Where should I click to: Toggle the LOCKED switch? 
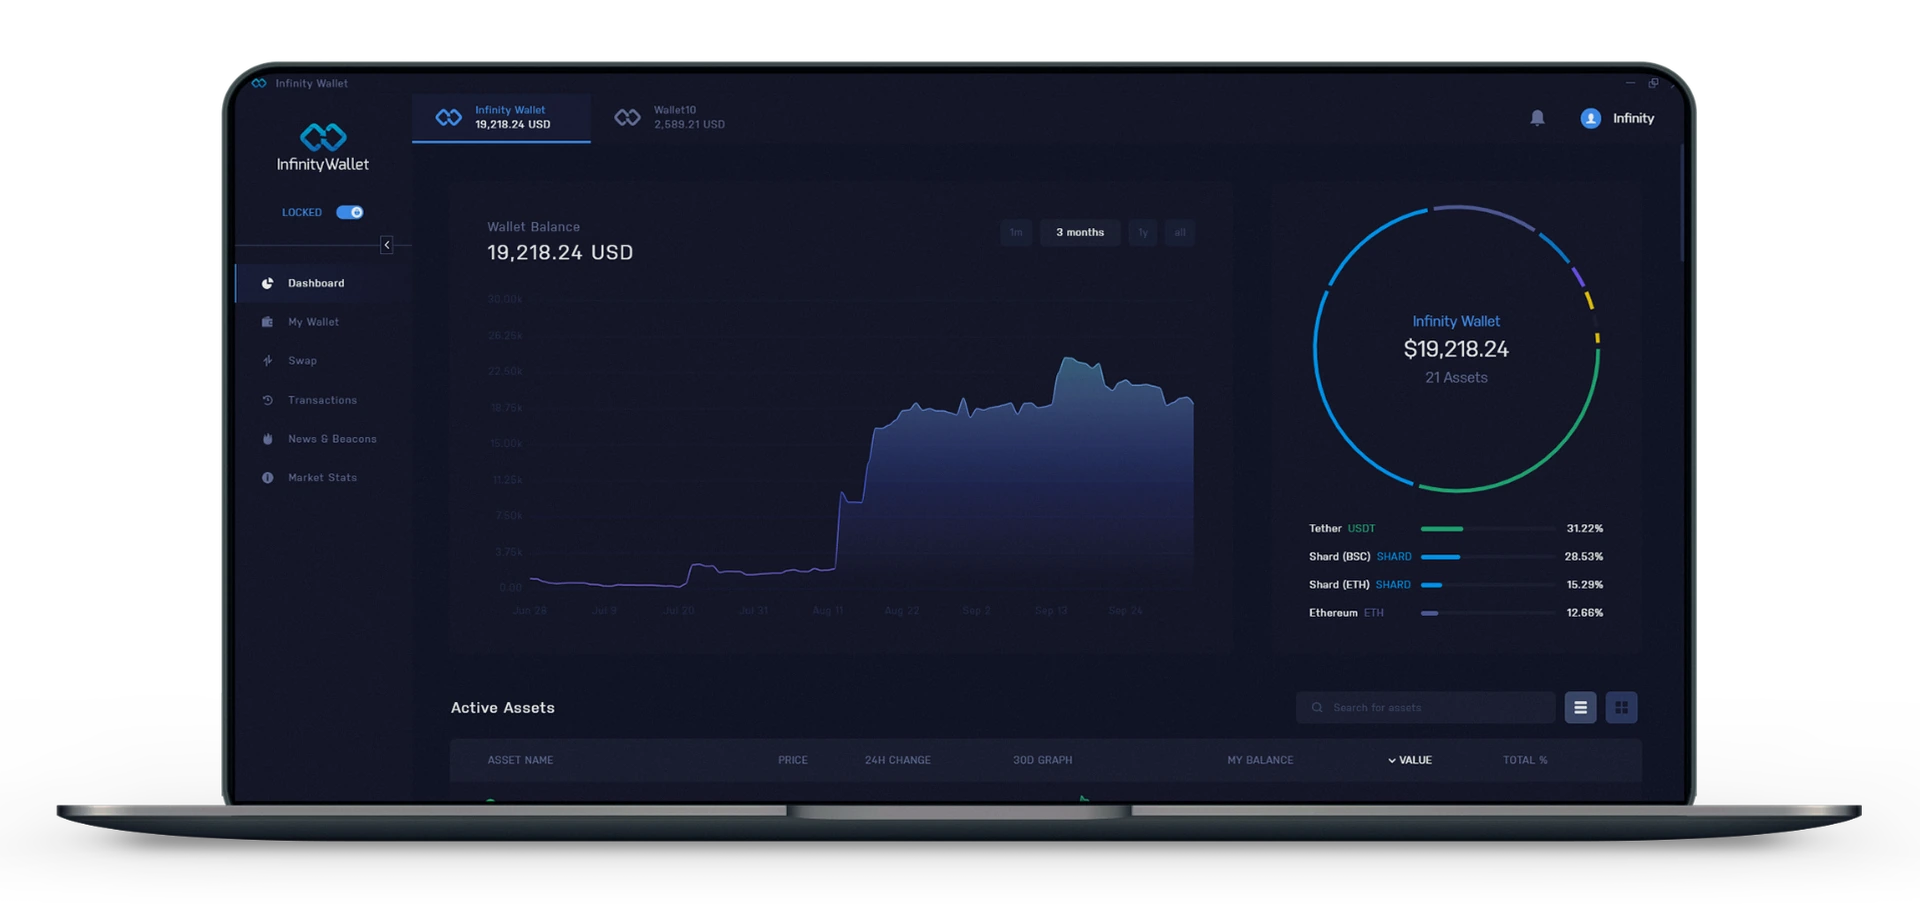349,212
